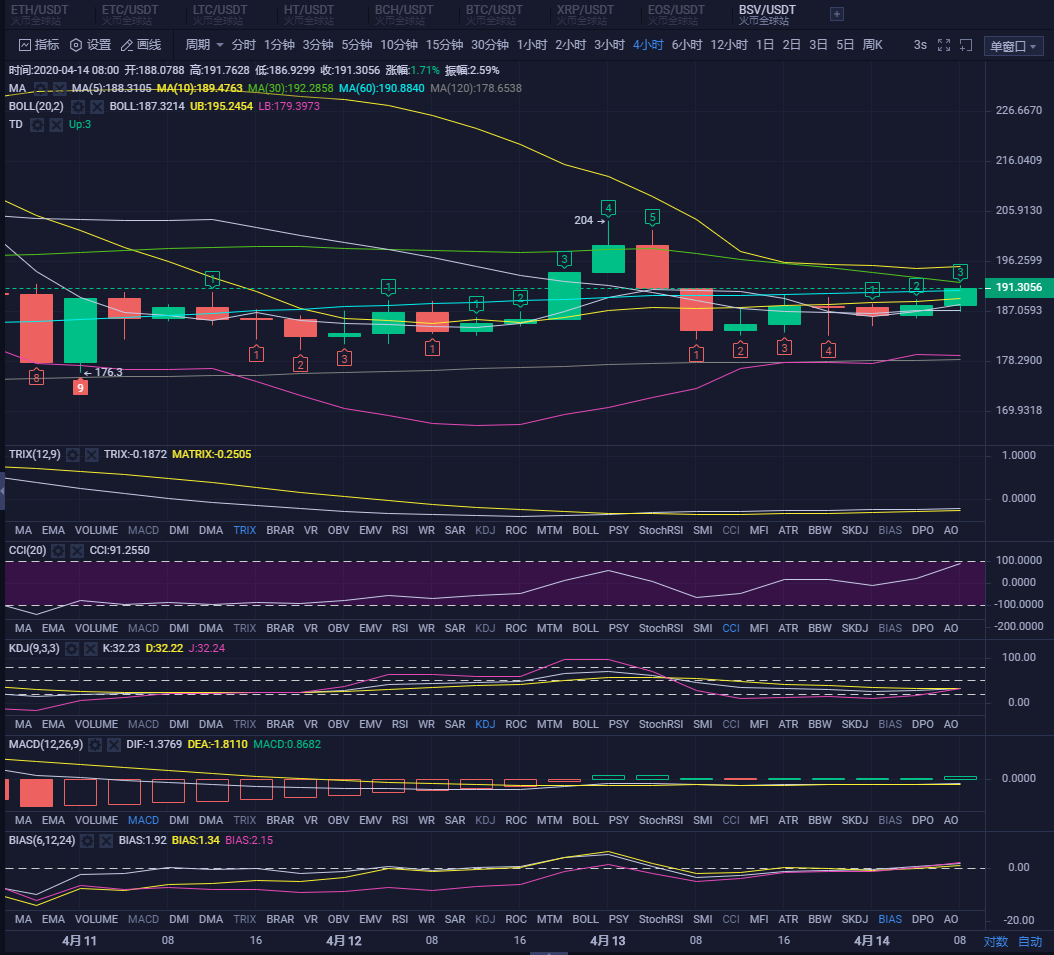Image resolution: width=1054 pixels, height=955 pixels.
Task: Choose VOLUME in the KDJ panel indicator row
Action: (96, 724)
